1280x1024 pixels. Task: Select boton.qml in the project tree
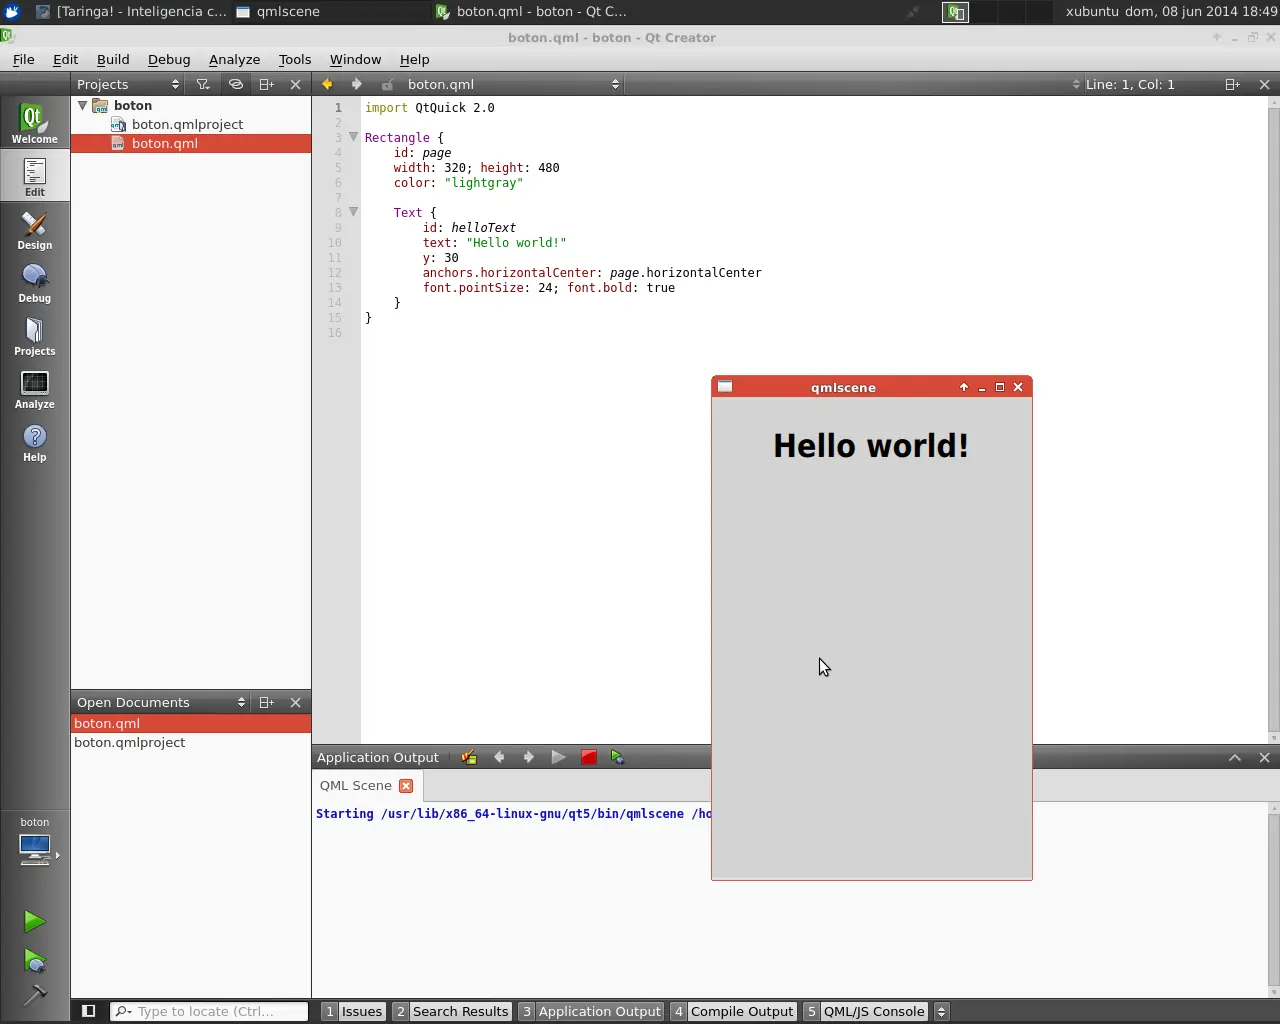coord(191,143)
